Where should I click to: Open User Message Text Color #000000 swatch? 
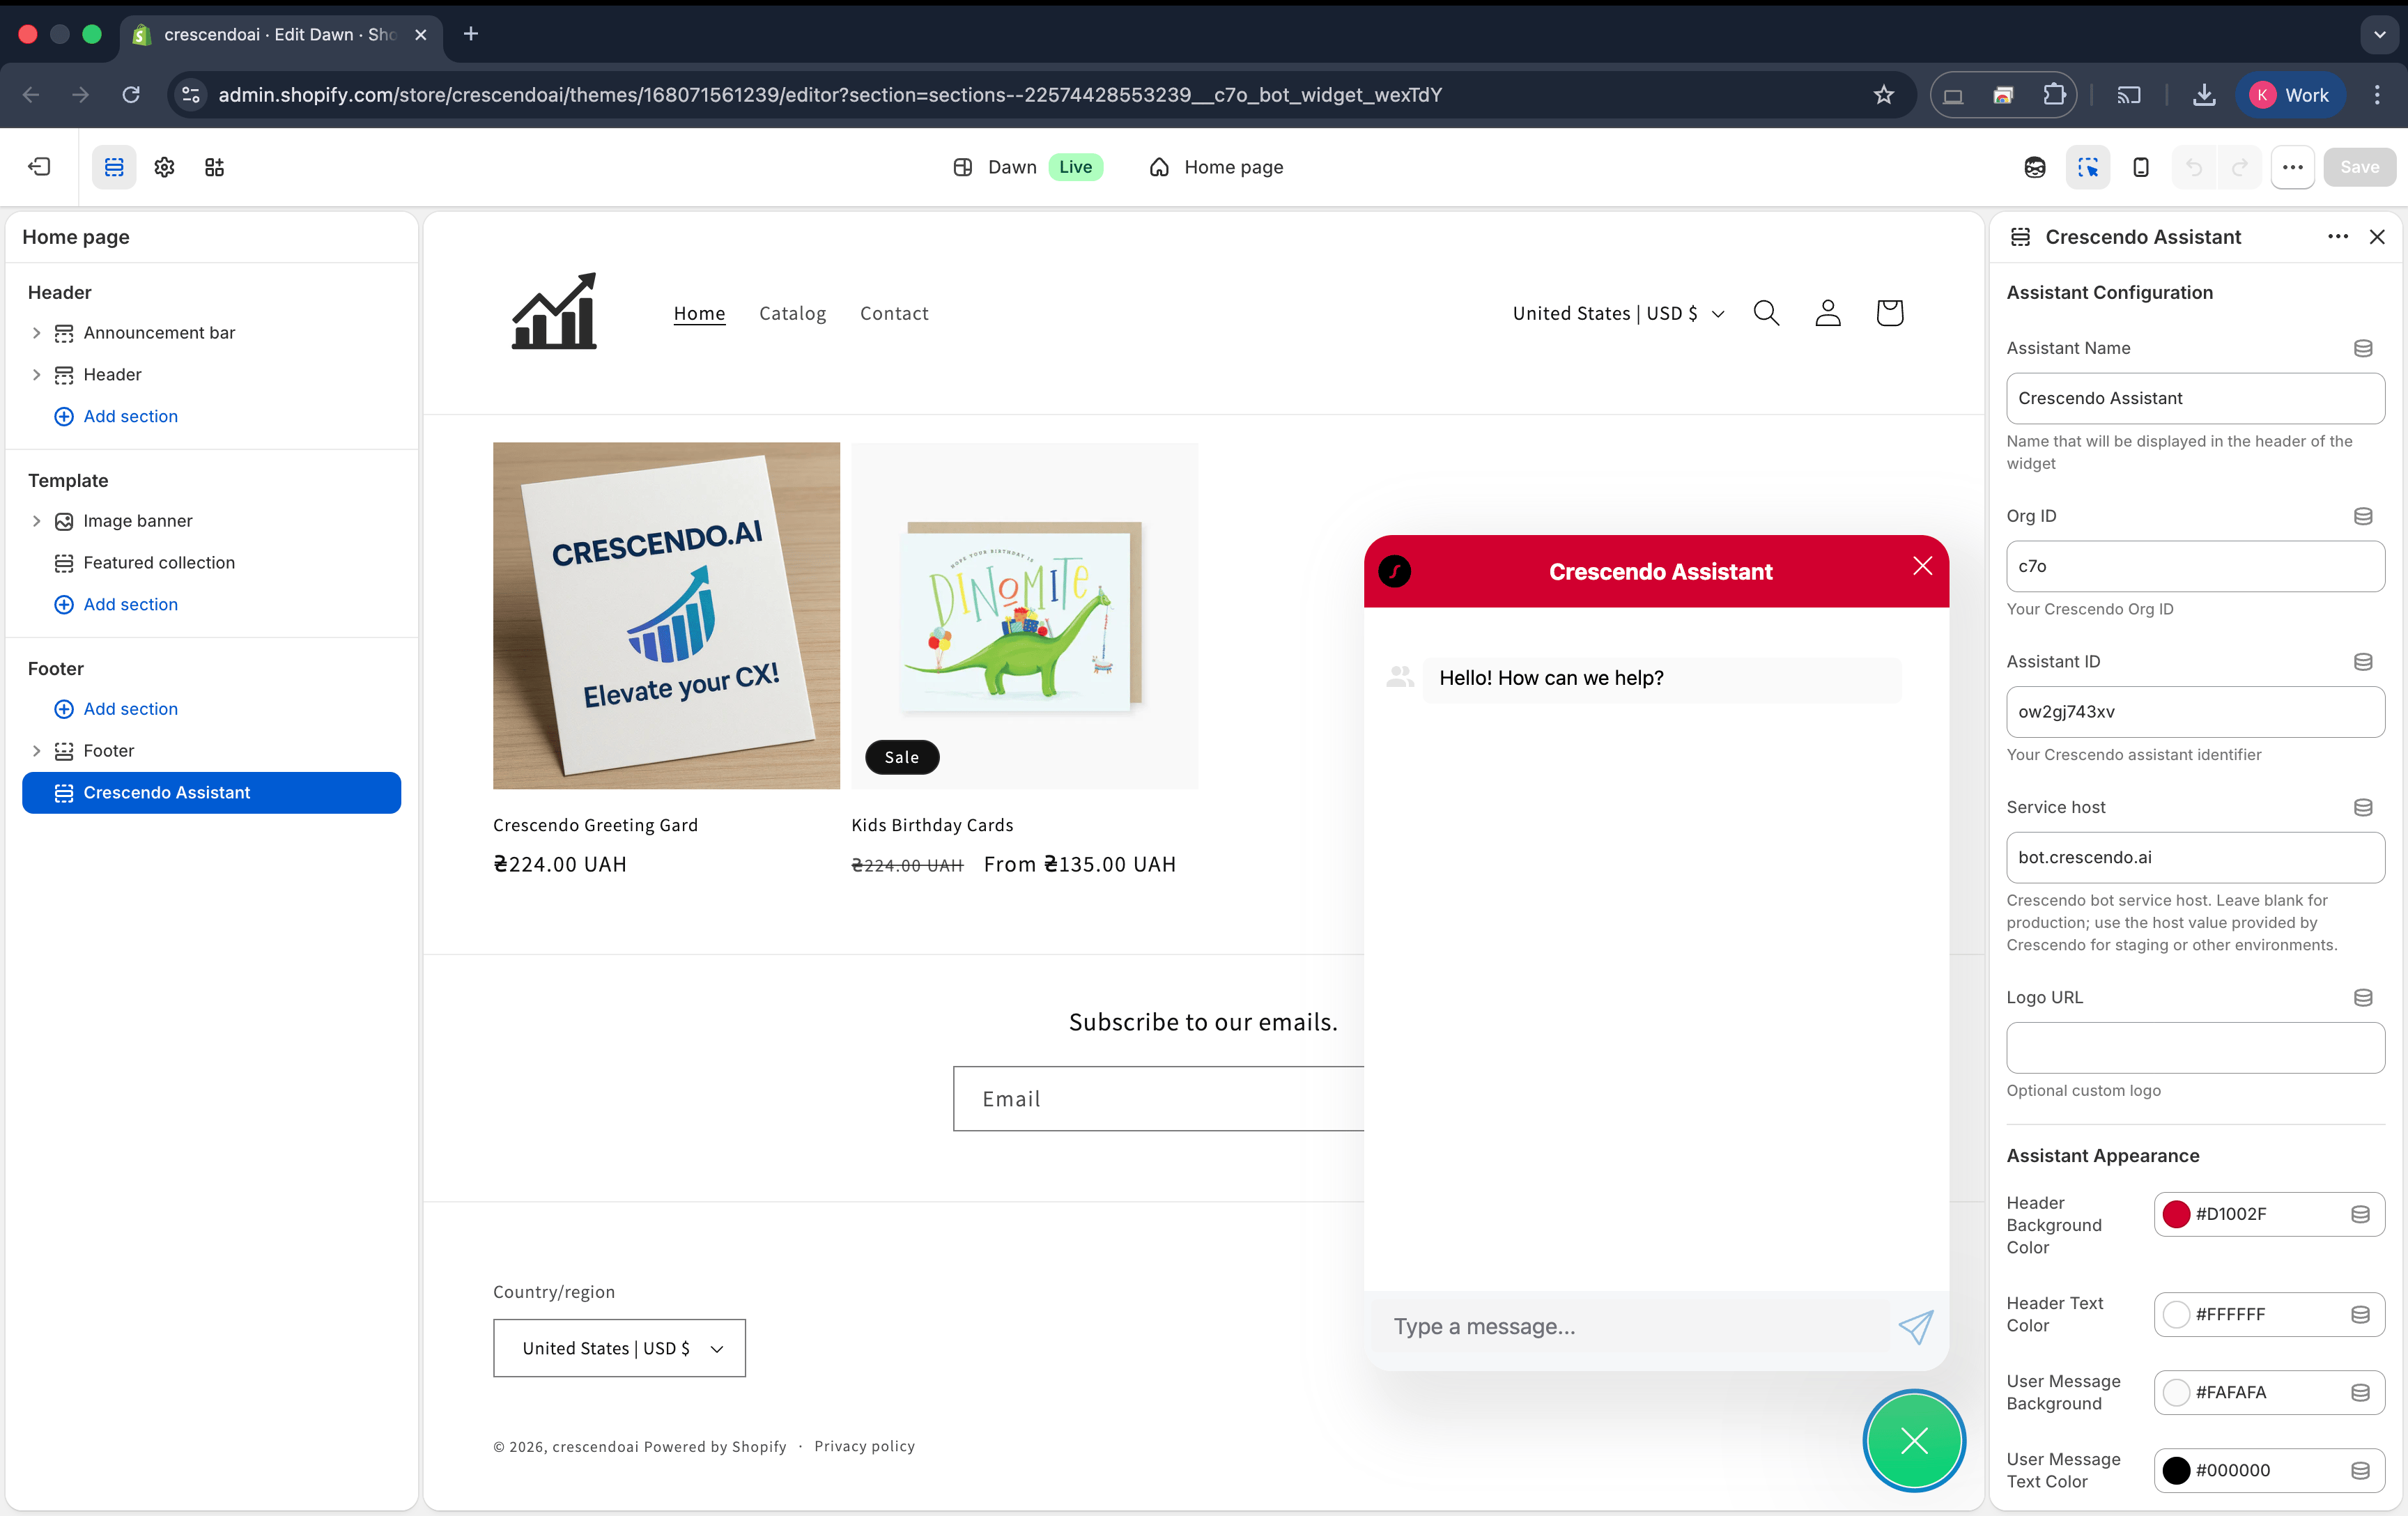(2176, 1470)
